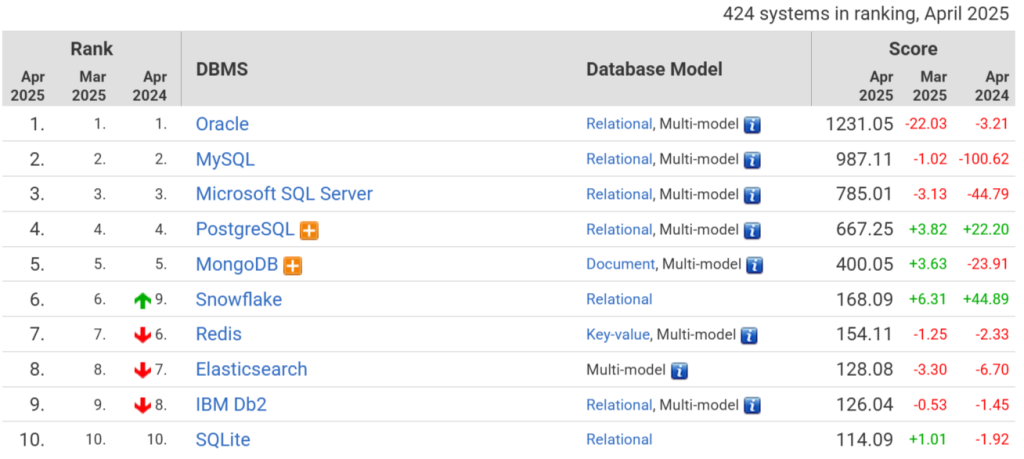Click the Database Model column header
The image size is (1024, 459).
tap(654, 69)
